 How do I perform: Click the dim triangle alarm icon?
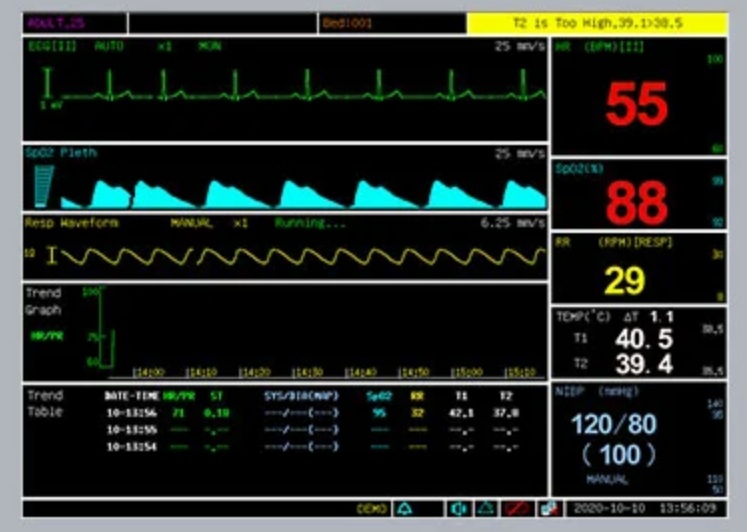tap(485, 509)
